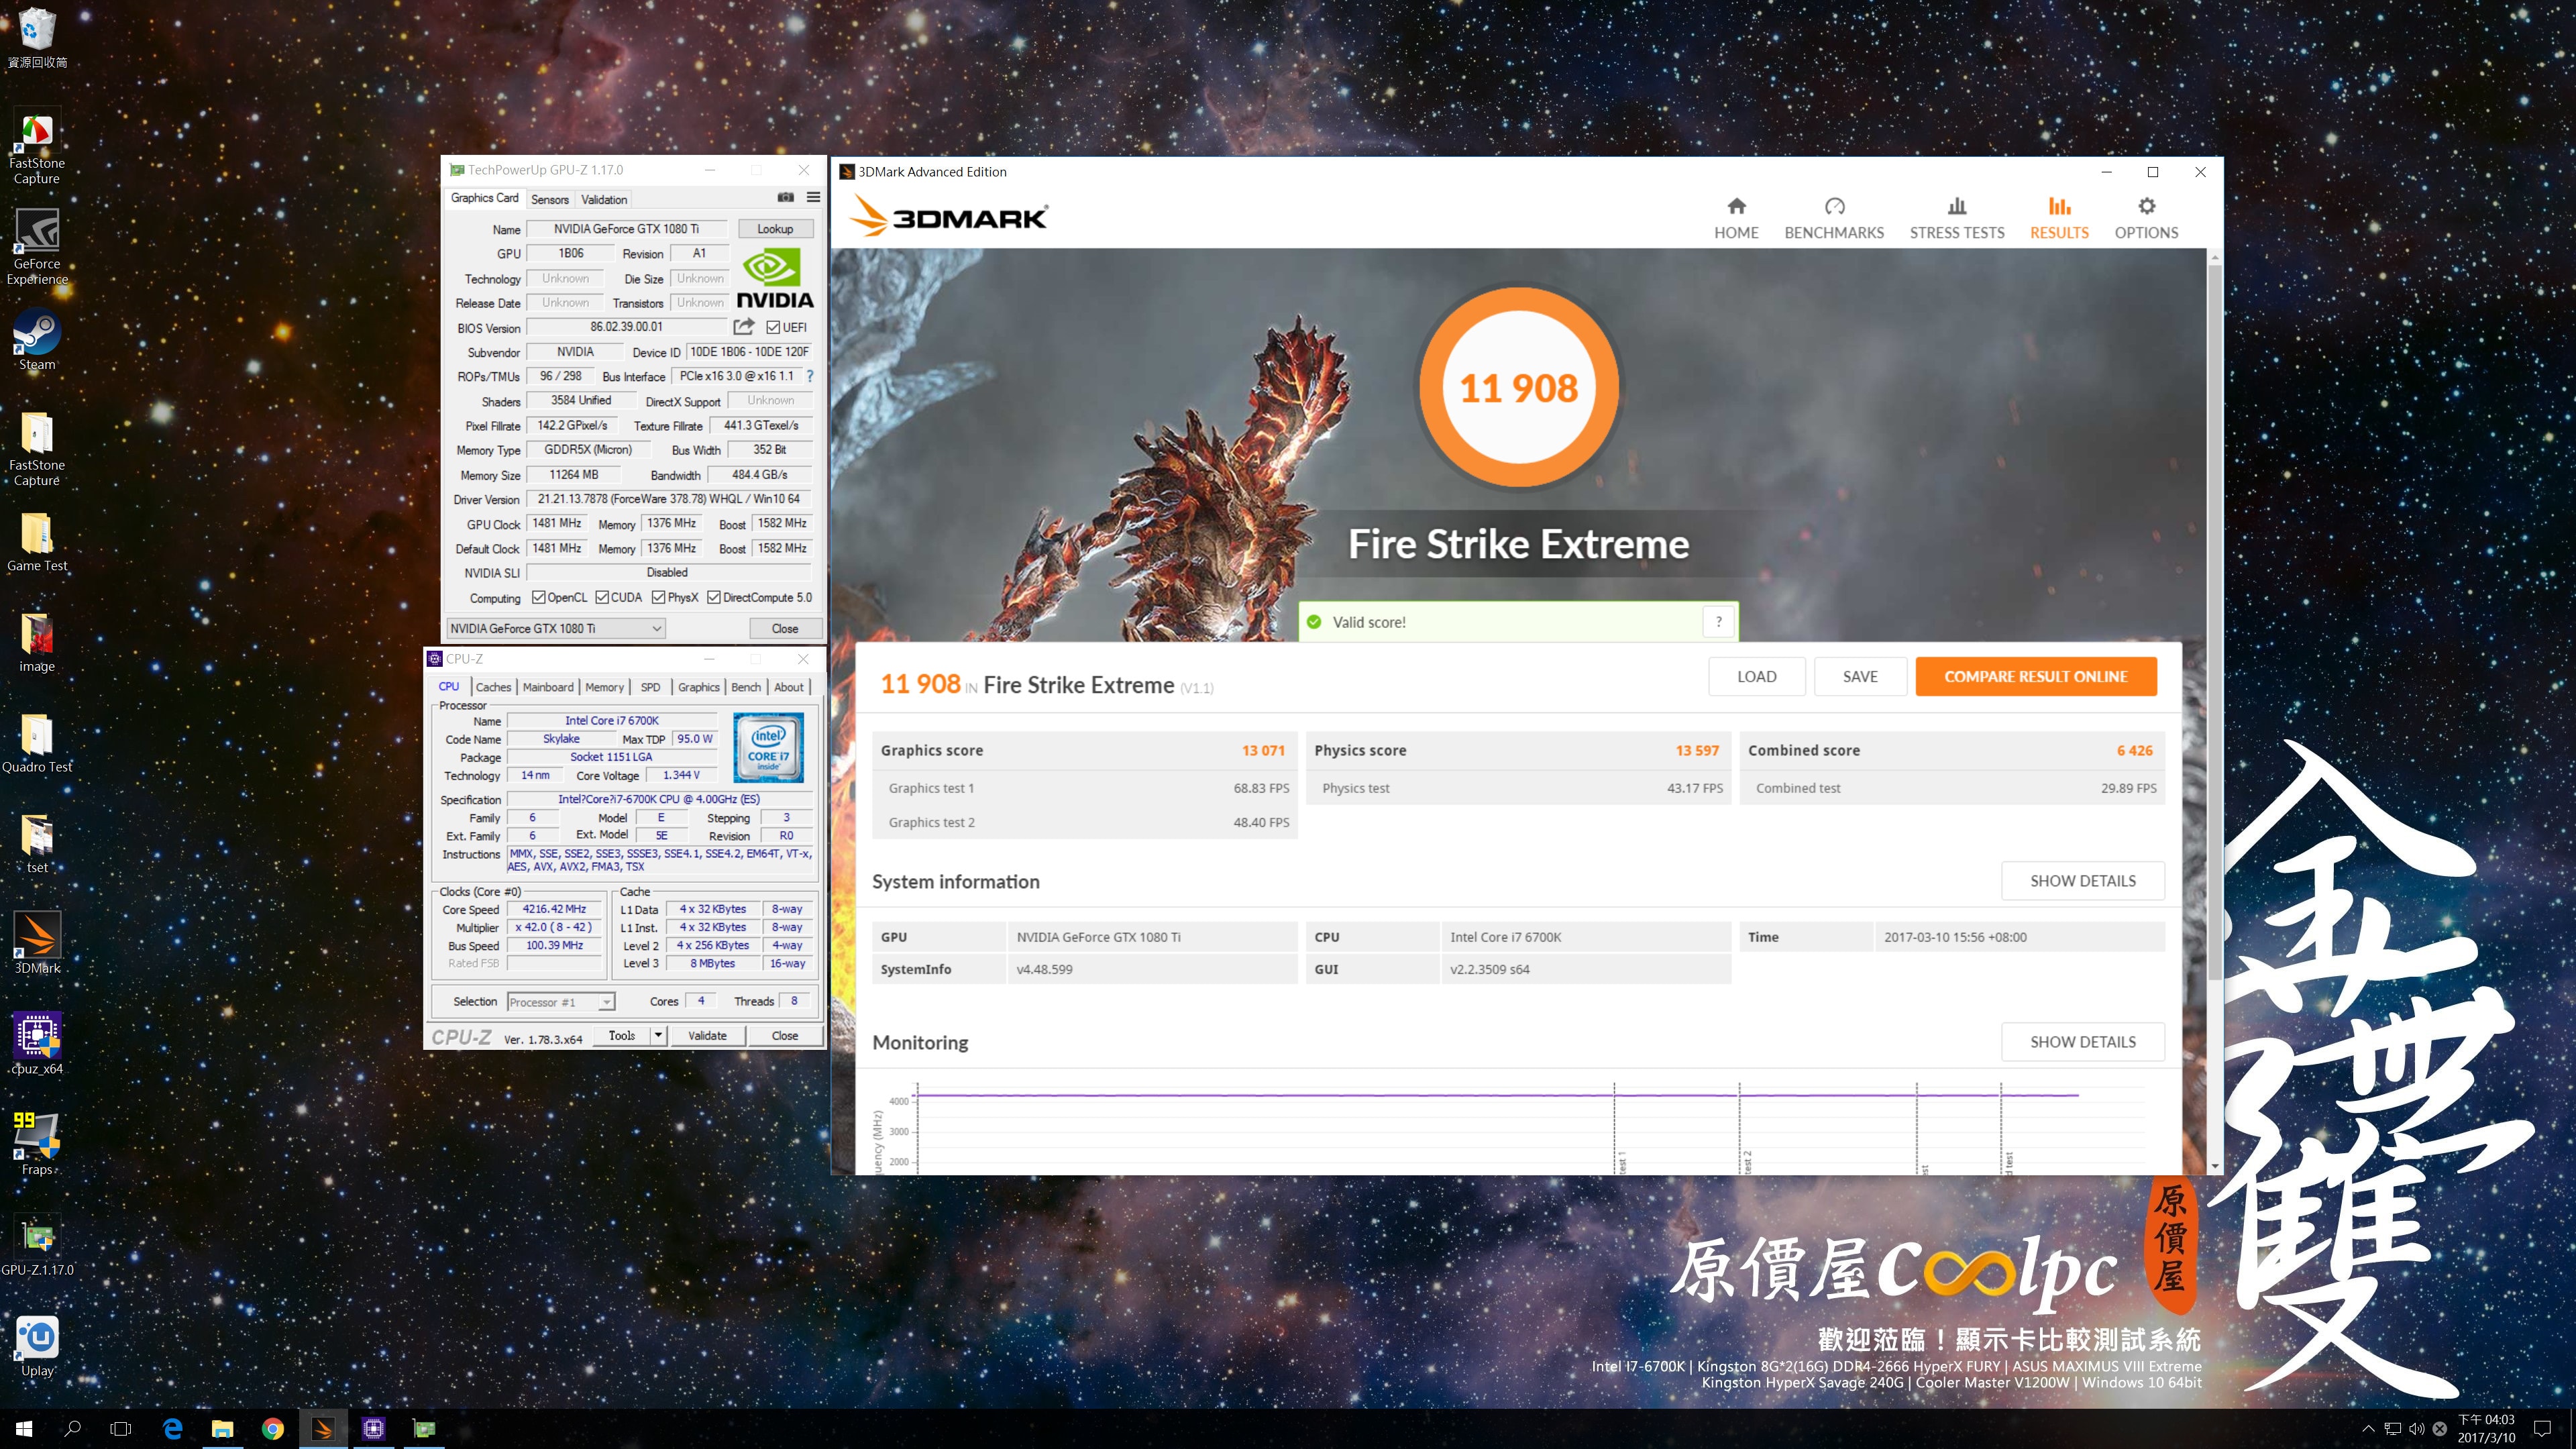Viewport: 2576px width, 1449px height.
Task: Open 3DMark RESULTS section
Action: pos(2059,218)
